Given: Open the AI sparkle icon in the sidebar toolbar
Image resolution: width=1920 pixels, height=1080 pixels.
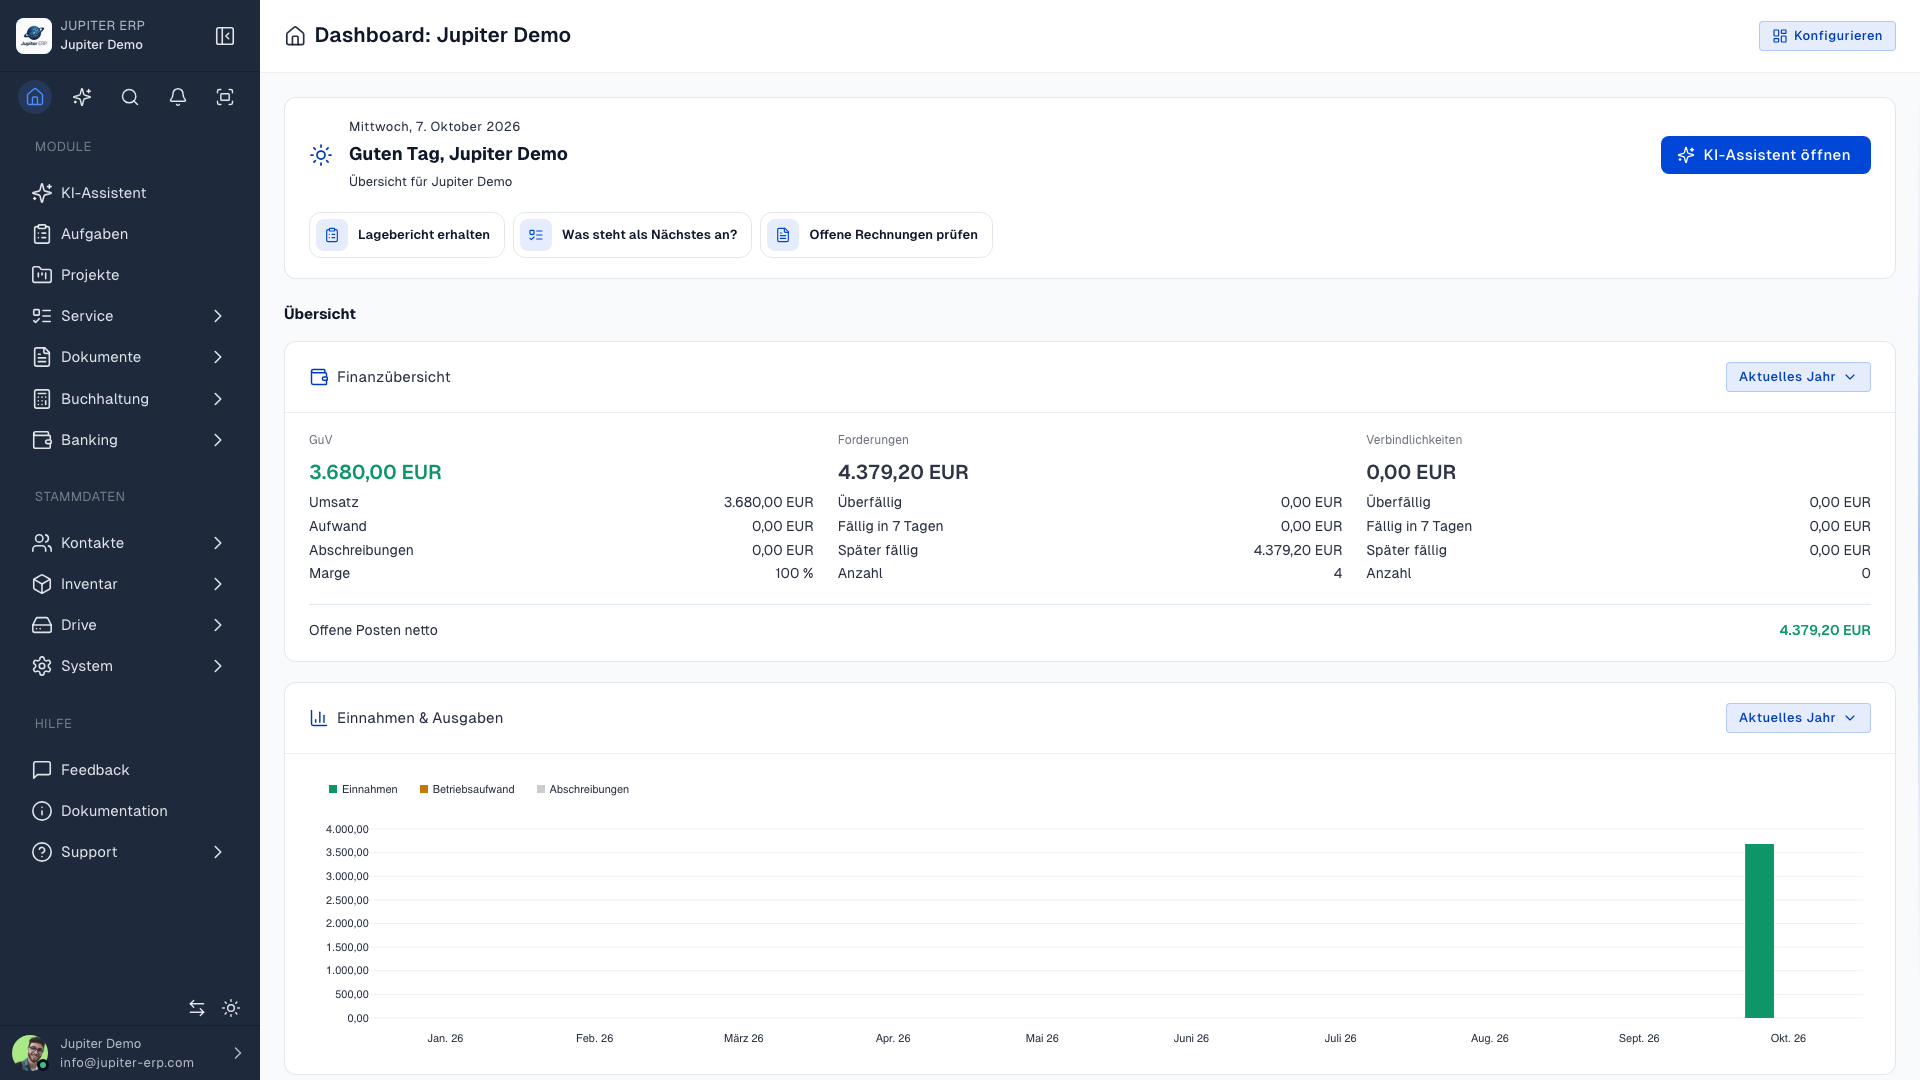Looking at the screenshot, I should pos(82,97).
